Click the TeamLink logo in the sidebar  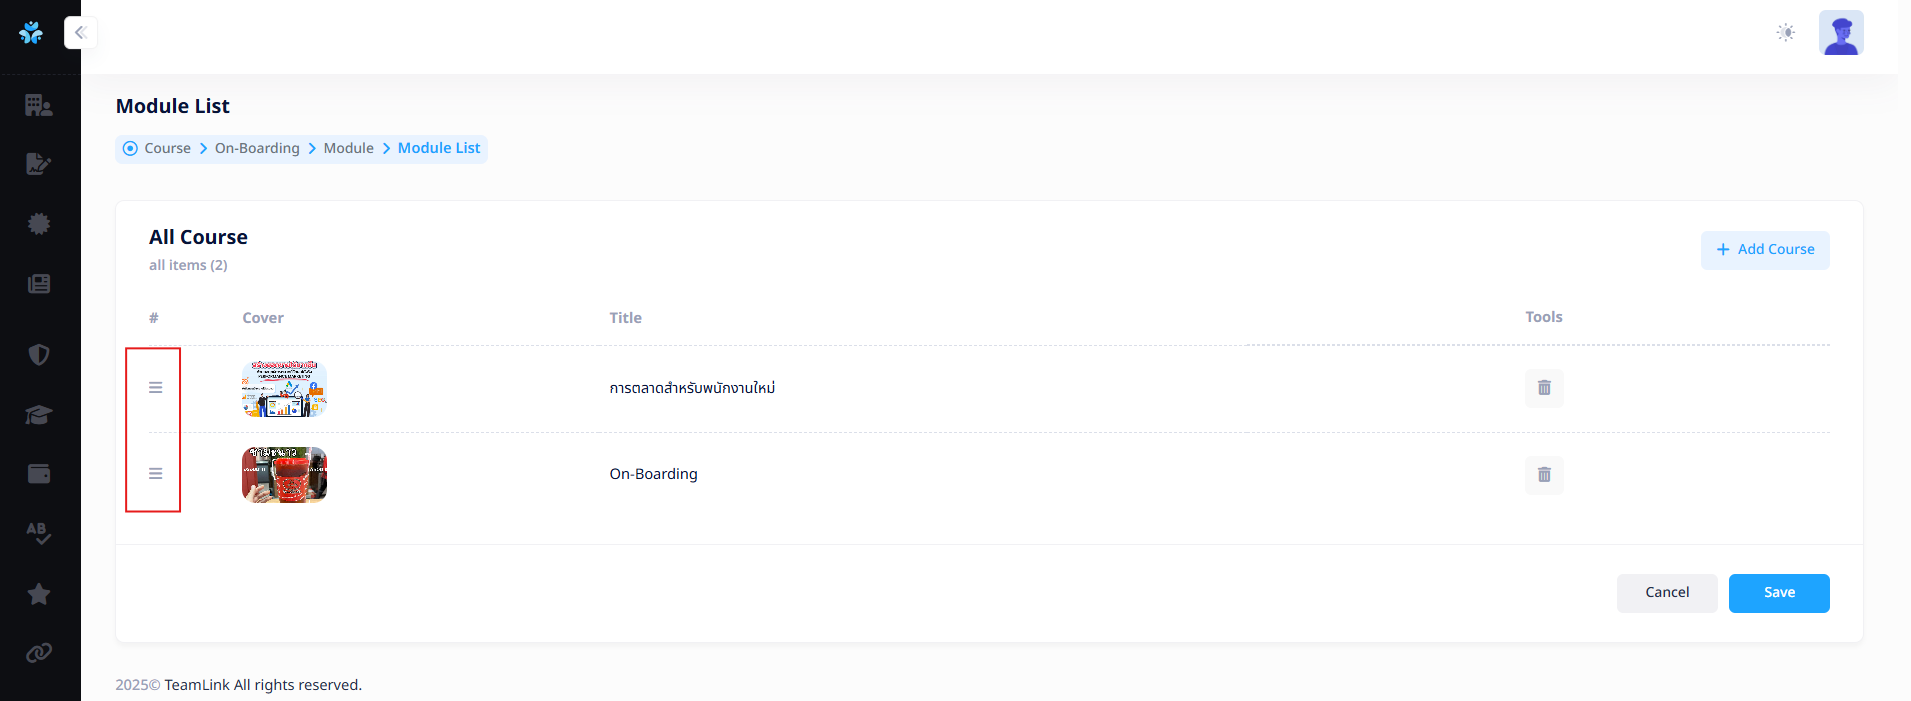click(x=31, y=33)
